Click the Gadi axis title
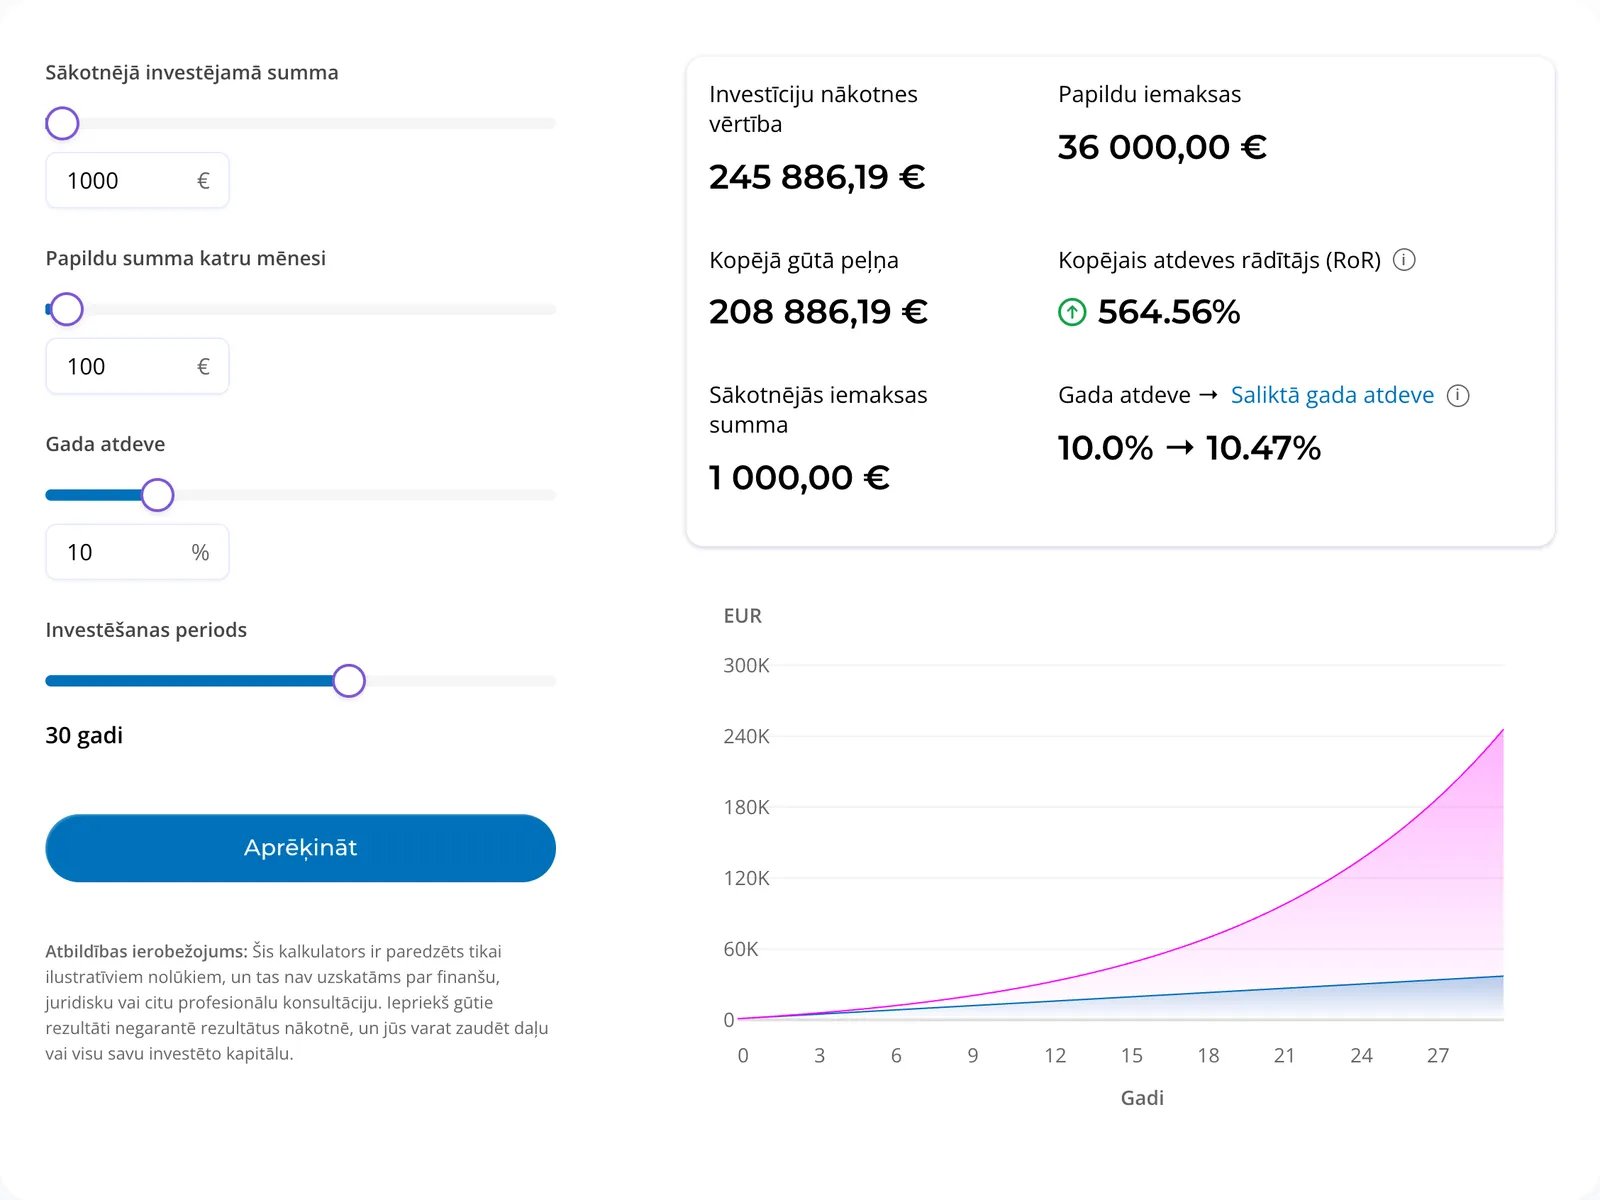 point(1142,1098)
